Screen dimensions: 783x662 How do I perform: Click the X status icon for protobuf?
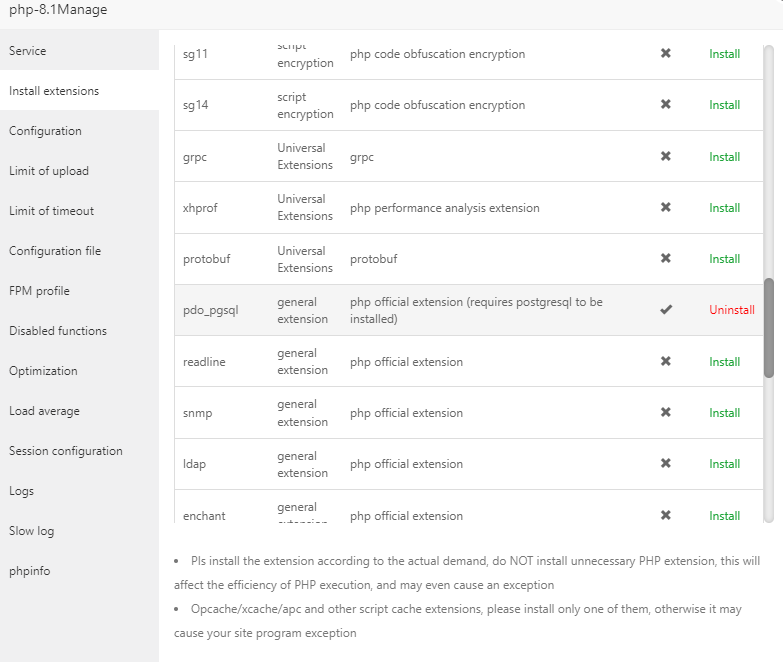click(666, 259)
